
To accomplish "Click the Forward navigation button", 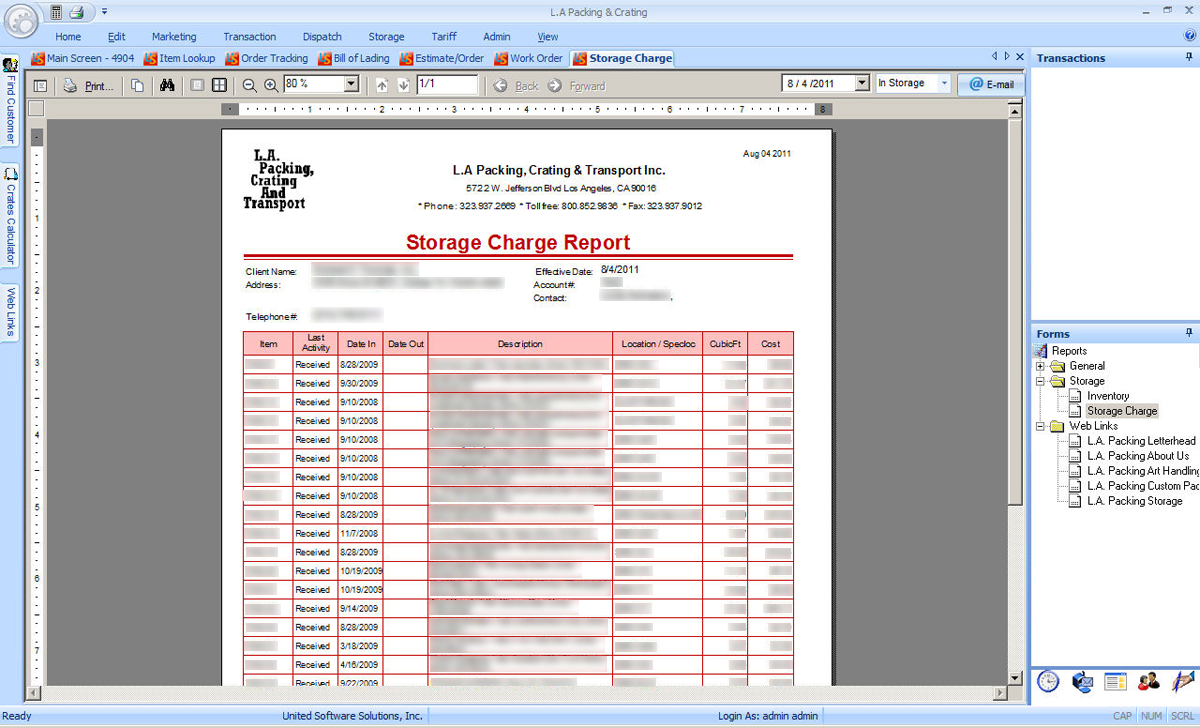I will [577, 86].
